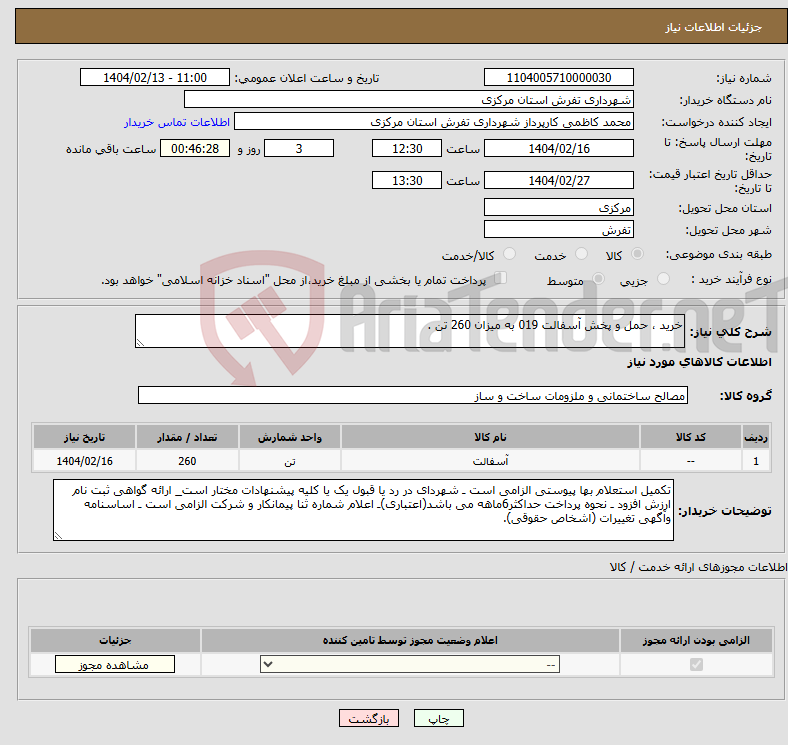
Task: Click the unit cell تن
Action: pos(290,460)
